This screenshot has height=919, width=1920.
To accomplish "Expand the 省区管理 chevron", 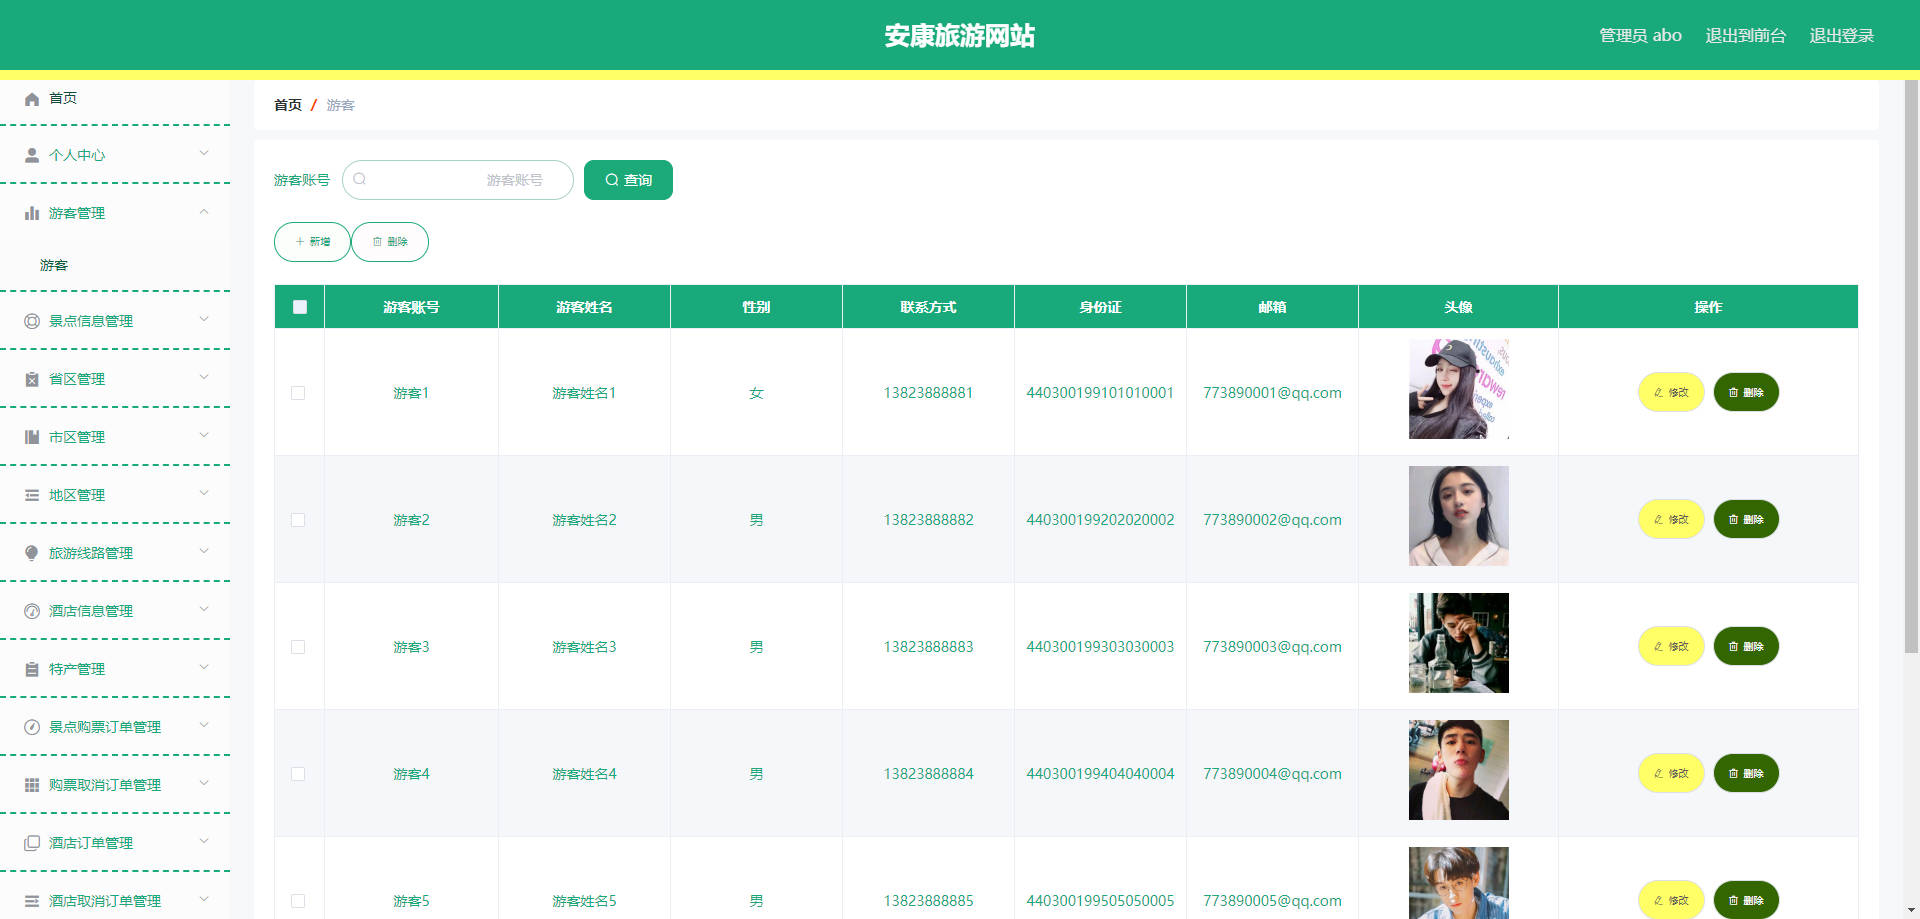I will coord(204,377).
